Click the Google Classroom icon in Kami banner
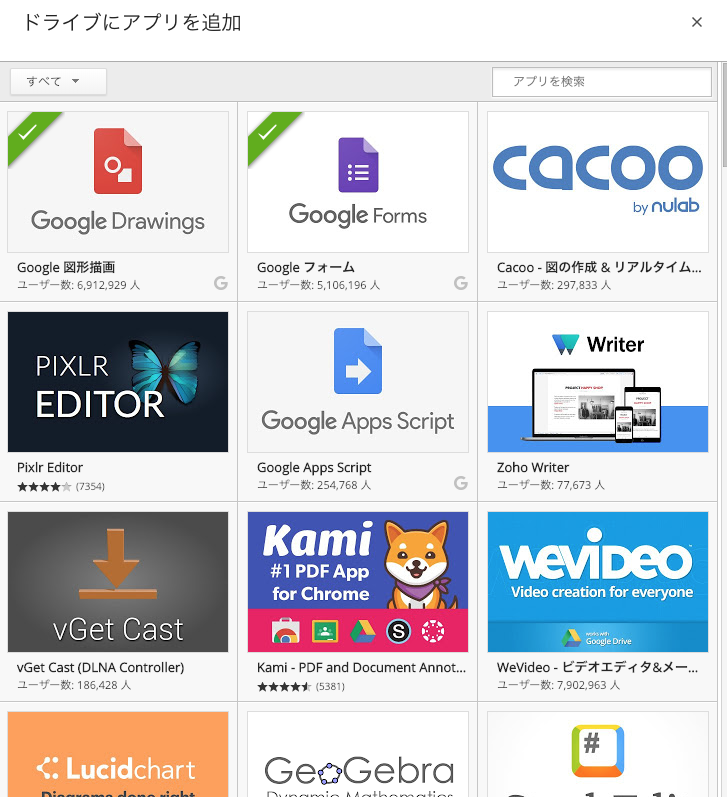Viewport: 727px width, 797px height. pyautogui.click(x=325, y=631)
